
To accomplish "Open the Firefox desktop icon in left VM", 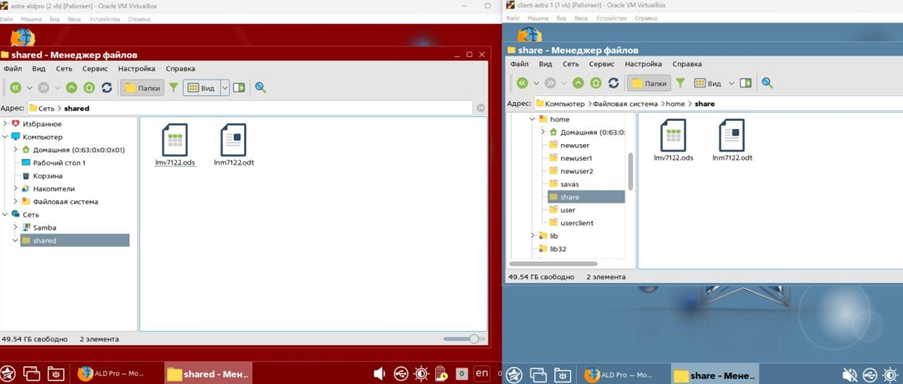I will pyautogui.click(x=23, y=37).
